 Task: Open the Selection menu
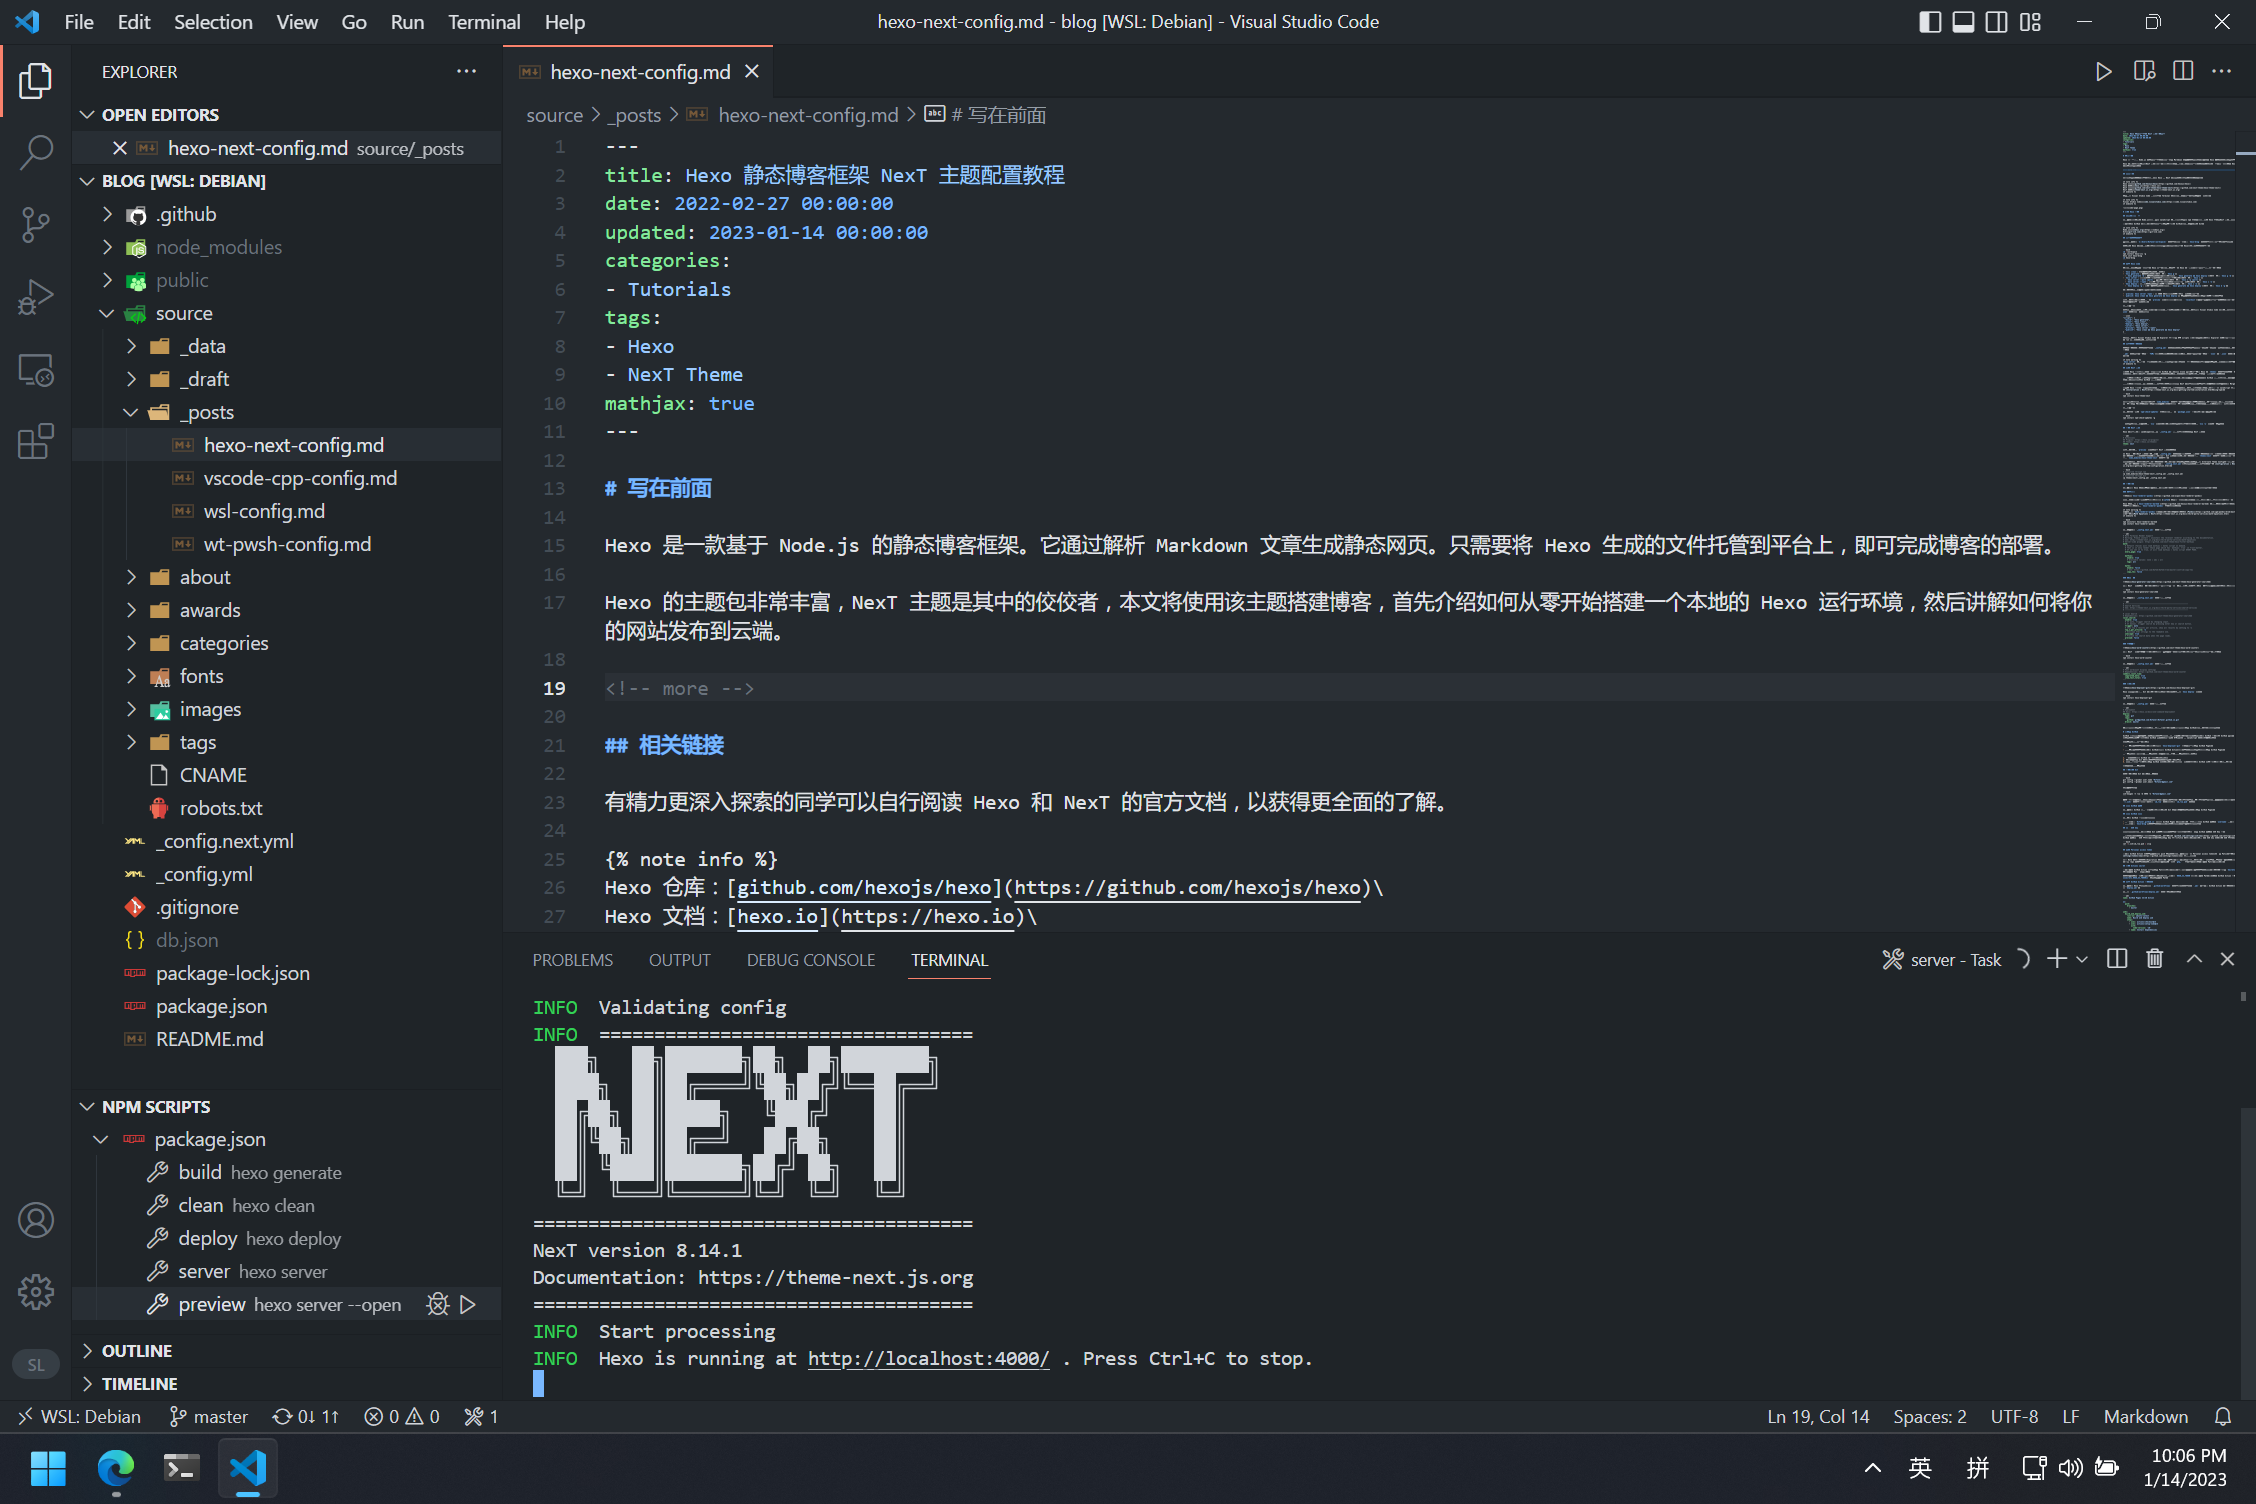[x=213, y=22]
